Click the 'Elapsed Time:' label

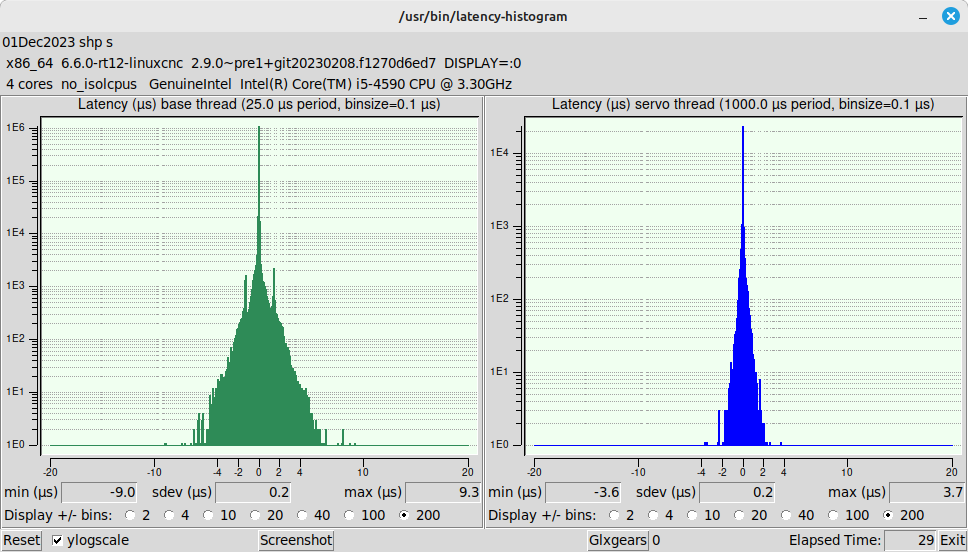click(835, 541)
